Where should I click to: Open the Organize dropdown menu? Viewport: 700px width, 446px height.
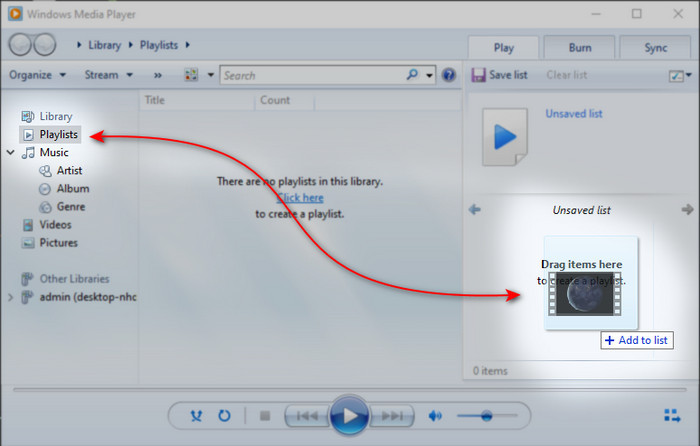(38, 75)
